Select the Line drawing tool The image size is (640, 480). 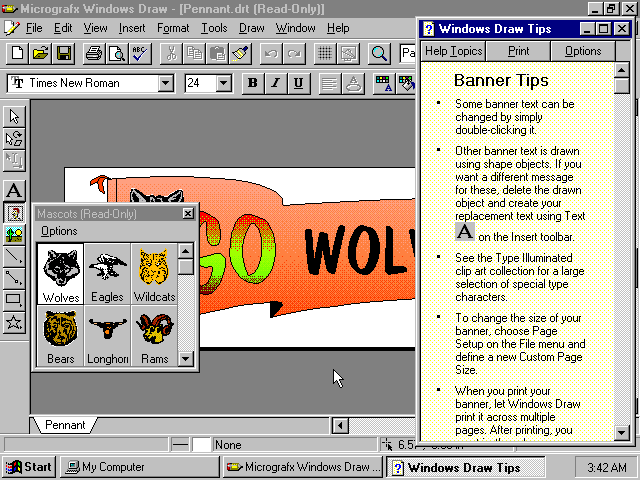[x=14, y=256]
